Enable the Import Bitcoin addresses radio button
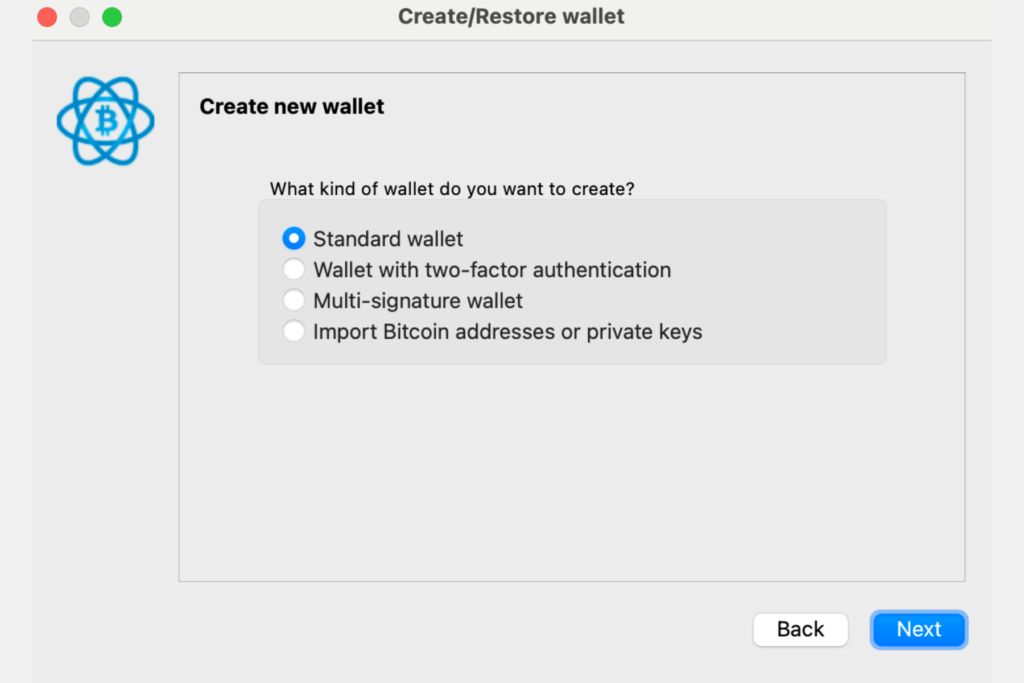This screenshot has height=683, width=1024. pyautogui.click(x=293, y=331)
